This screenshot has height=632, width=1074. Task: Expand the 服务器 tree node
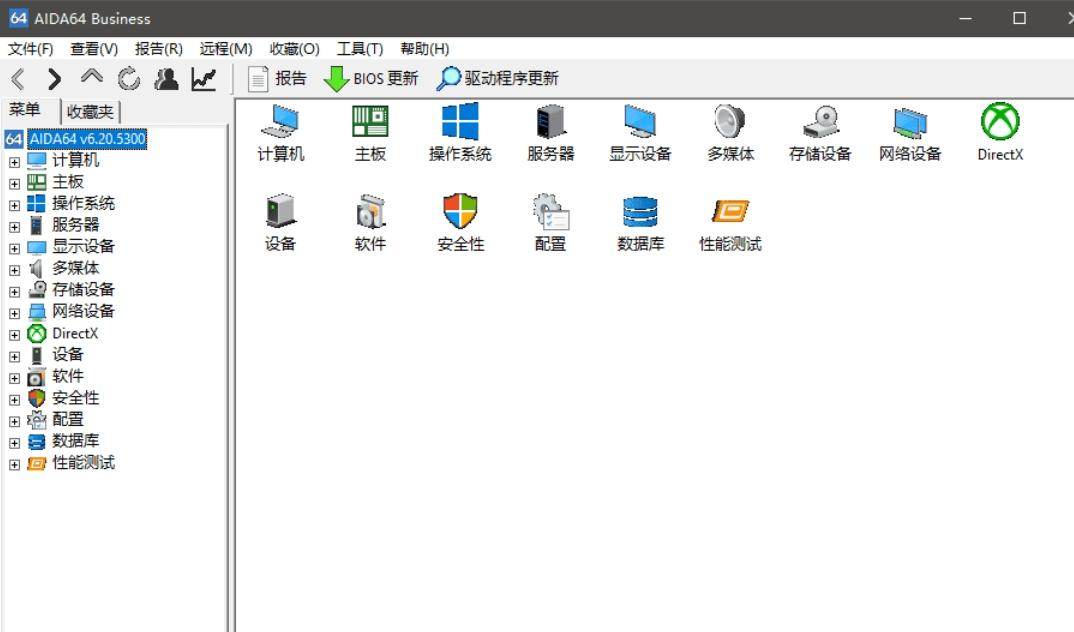click(x=14, y=227)
